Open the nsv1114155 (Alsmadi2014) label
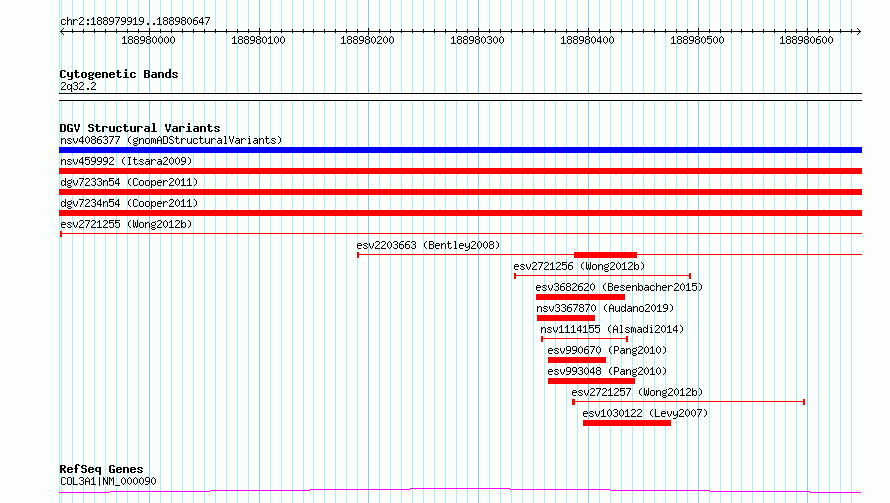Screen dimensions: 890x503 click(x=612, y=329)
